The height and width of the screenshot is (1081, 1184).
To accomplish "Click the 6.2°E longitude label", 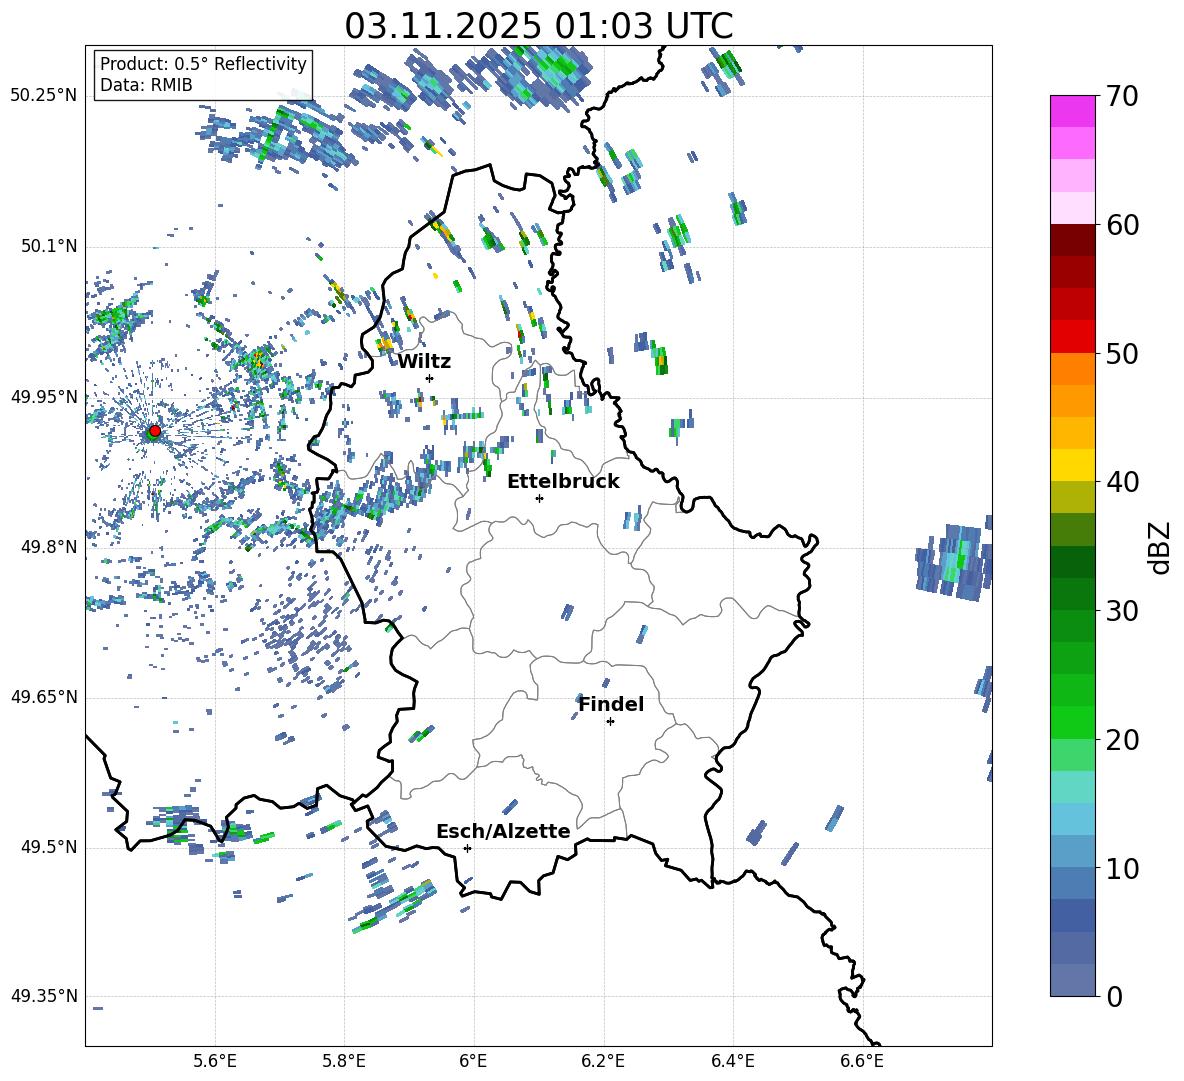I will tap(603, 1061).
